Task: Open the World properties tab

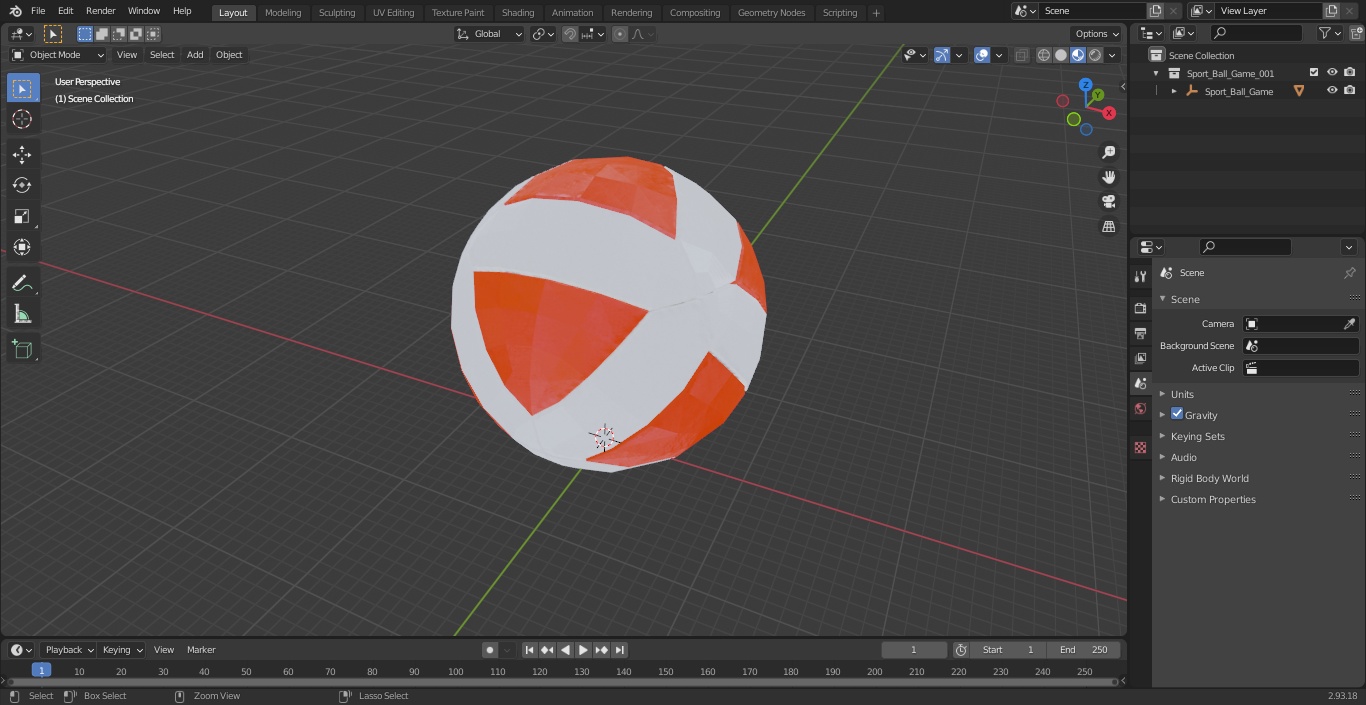Action: 1140,408
